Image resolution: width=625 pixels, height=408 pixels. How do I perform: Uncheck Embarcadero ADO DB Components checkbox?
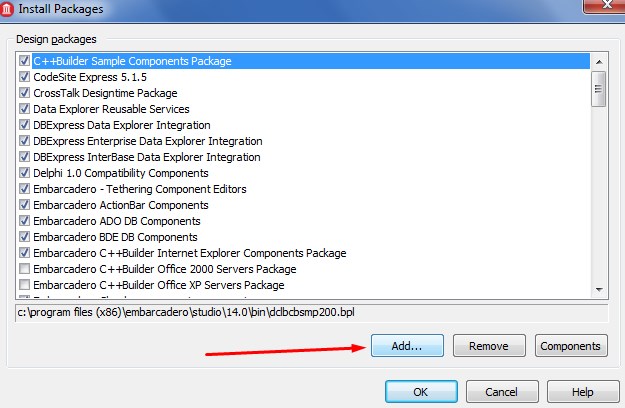pyautogui.click(x=24, y=220)
